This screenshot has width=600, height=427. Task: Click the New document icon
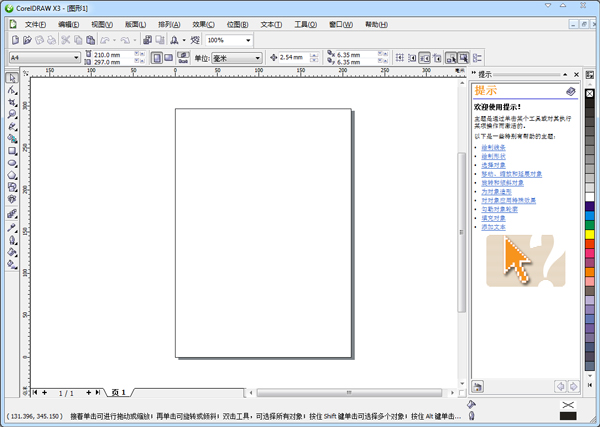[15, 40]
